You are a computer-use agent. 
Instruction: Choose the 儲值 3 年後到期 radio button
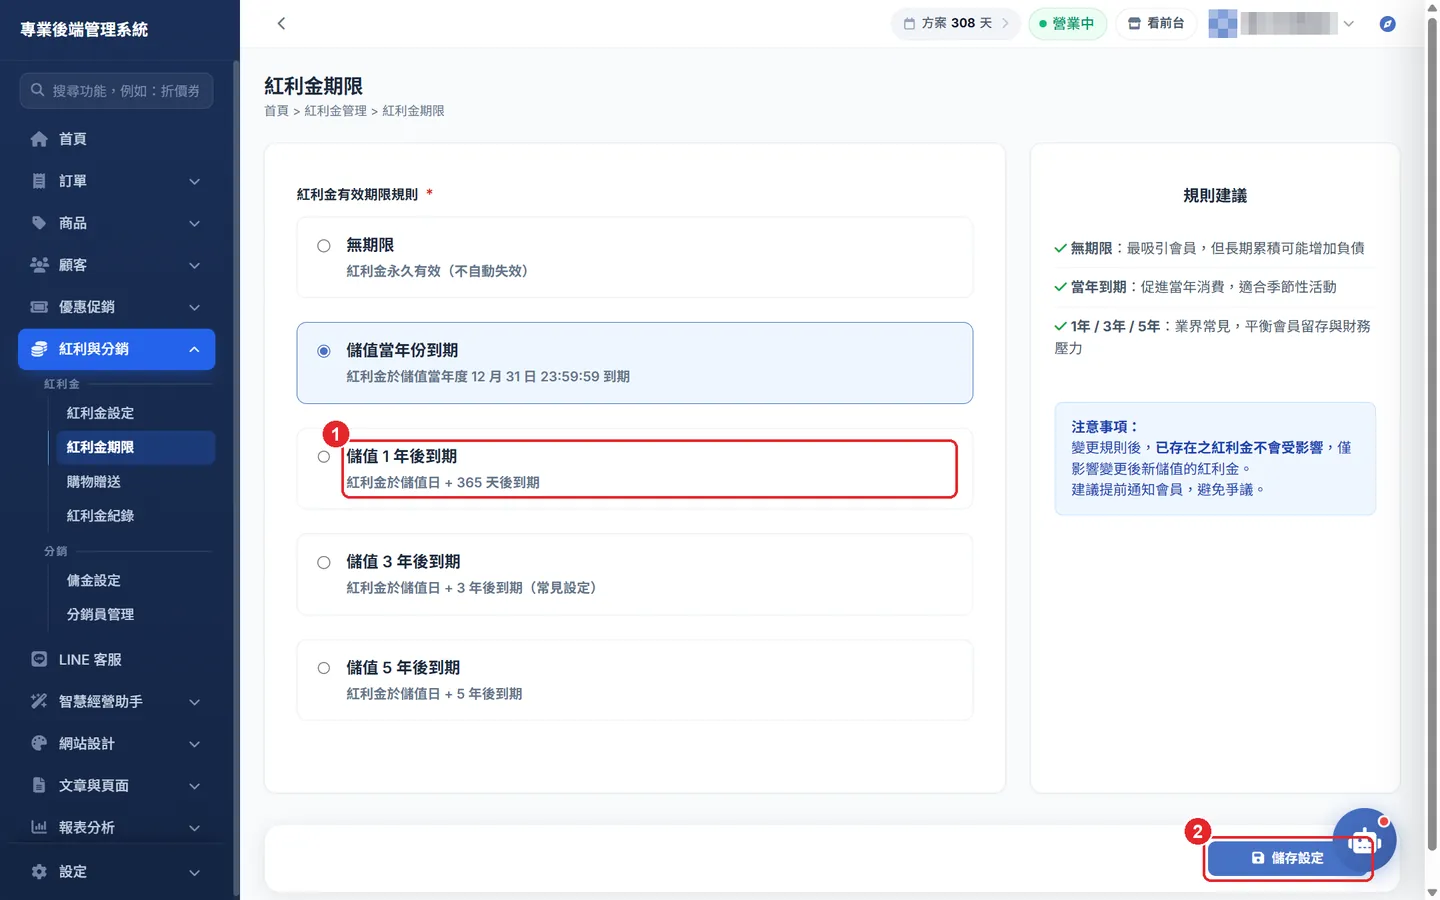point(324,563)
